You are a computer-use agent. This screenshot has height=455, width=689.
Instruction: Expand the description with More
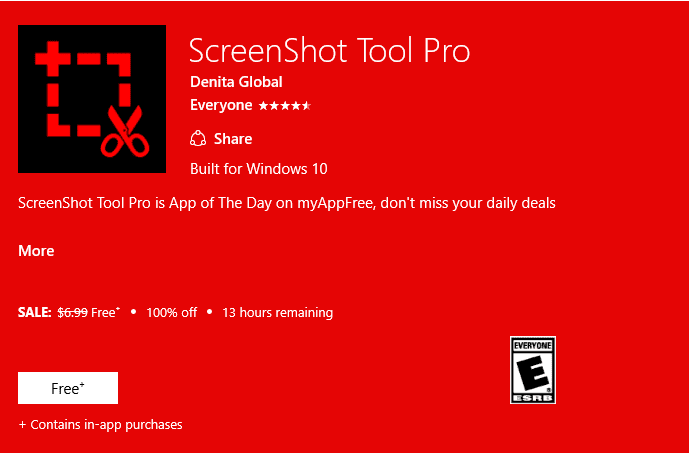pyautogui.click(x=36, y=251)
